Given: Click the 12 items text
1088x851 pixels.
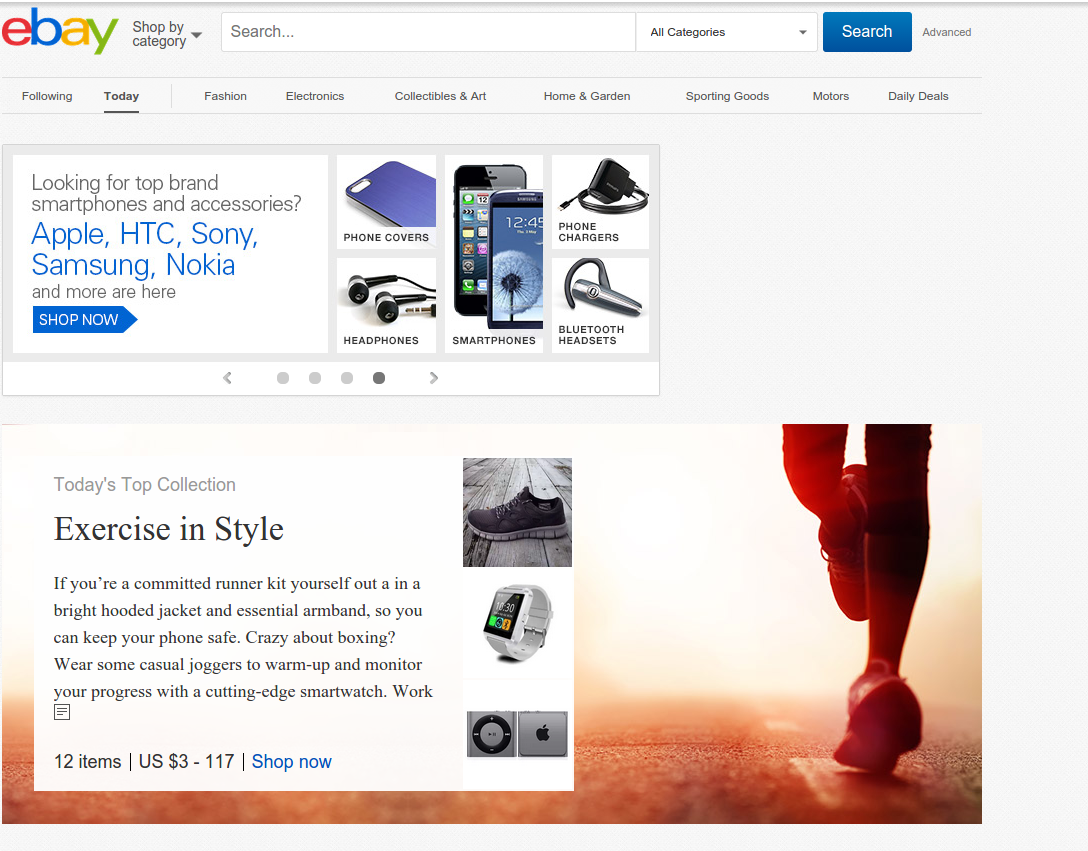Looking at the screenshot, I should click(x=87, y=761).
